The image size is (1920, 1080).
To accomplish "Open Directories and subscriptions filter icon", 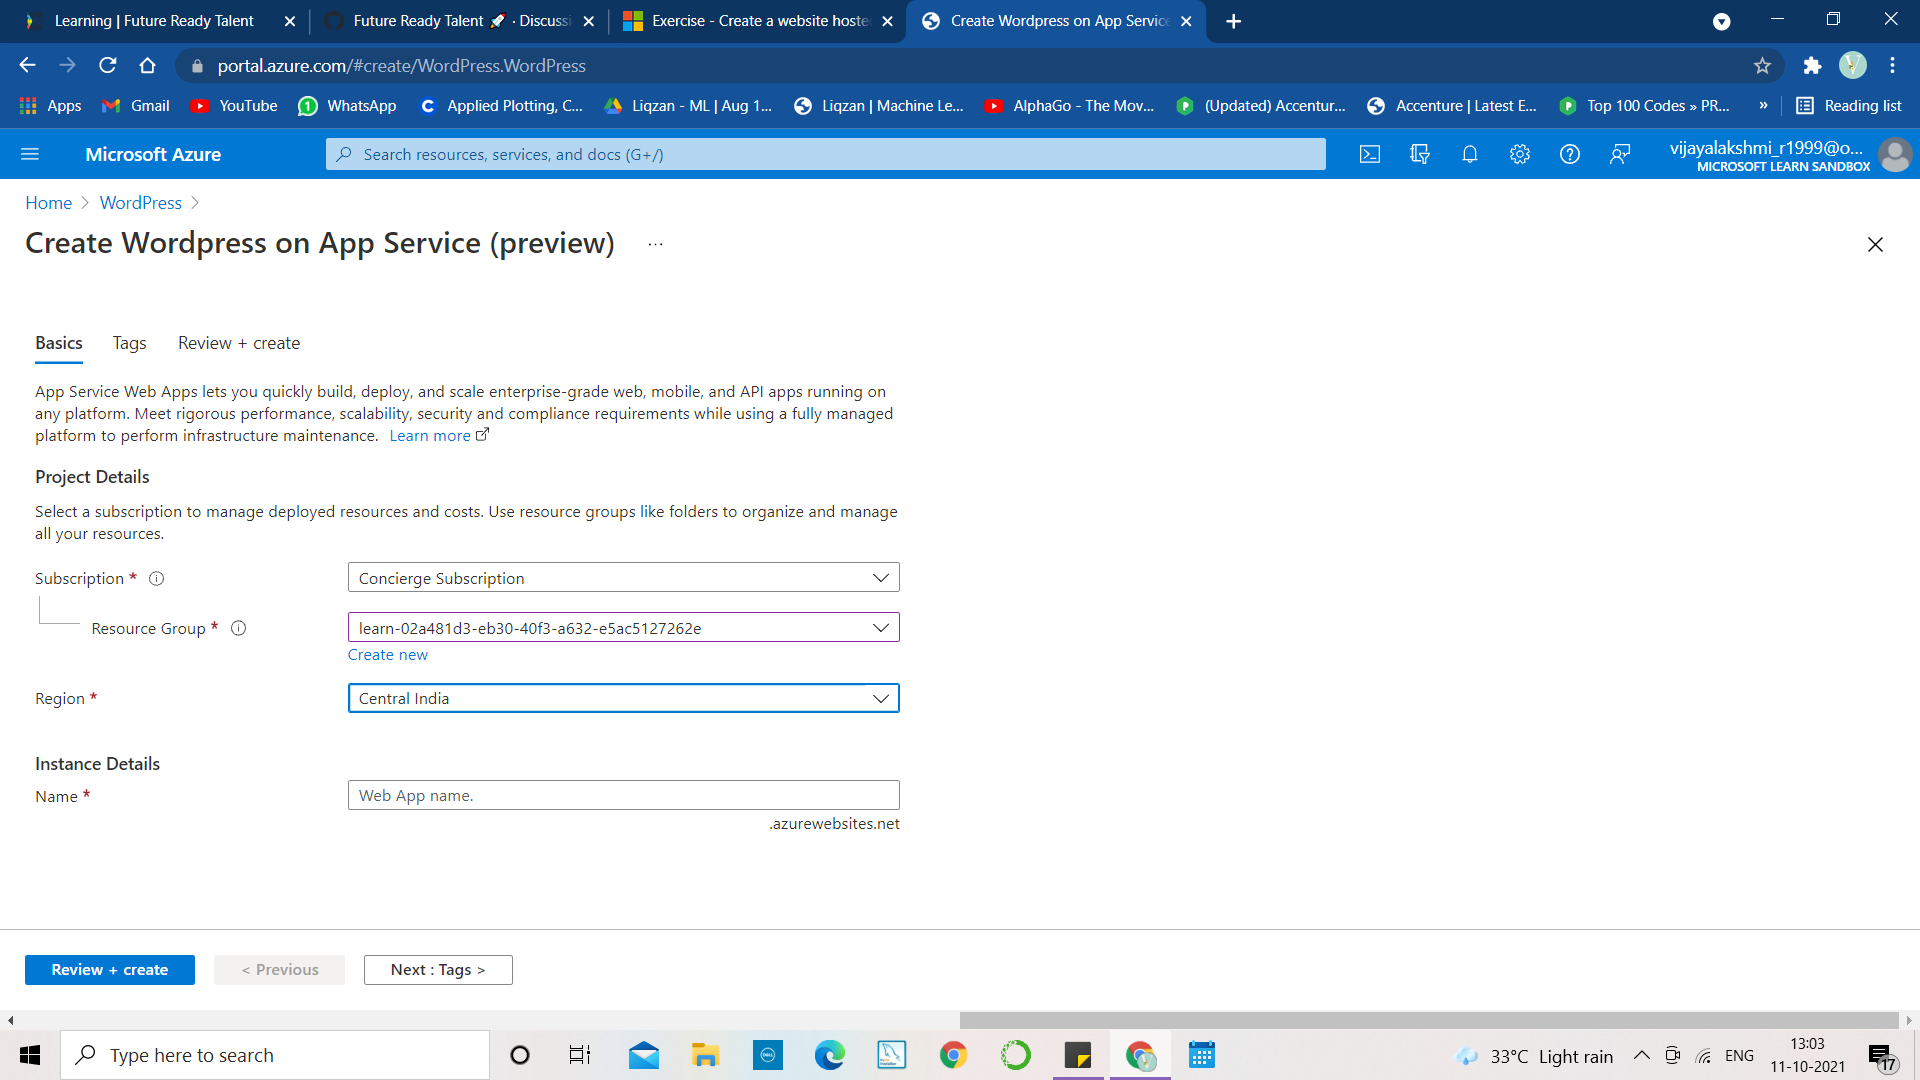I will pyautogui.click(x=1420, y=154).
